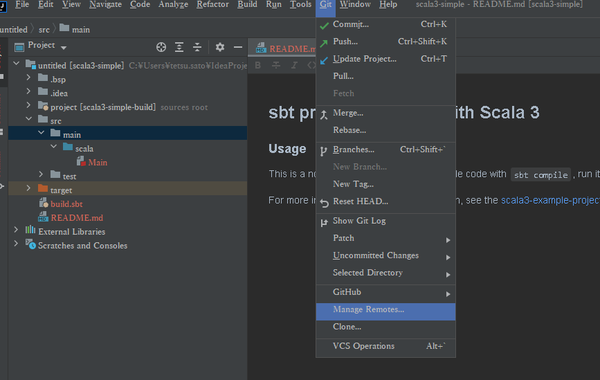Click green arrow Push icon
Screen dimensions: 600x380
324,43
